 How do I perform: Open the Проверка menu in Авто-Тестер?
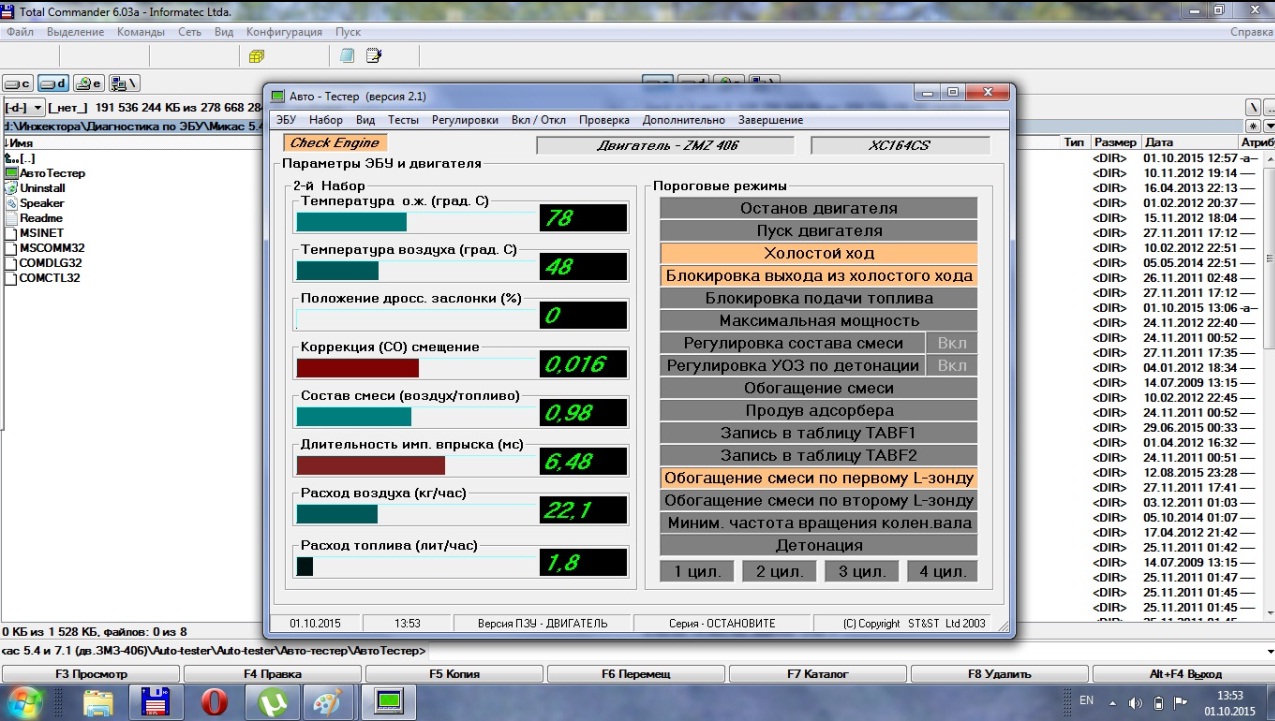(x=604, y=120)
